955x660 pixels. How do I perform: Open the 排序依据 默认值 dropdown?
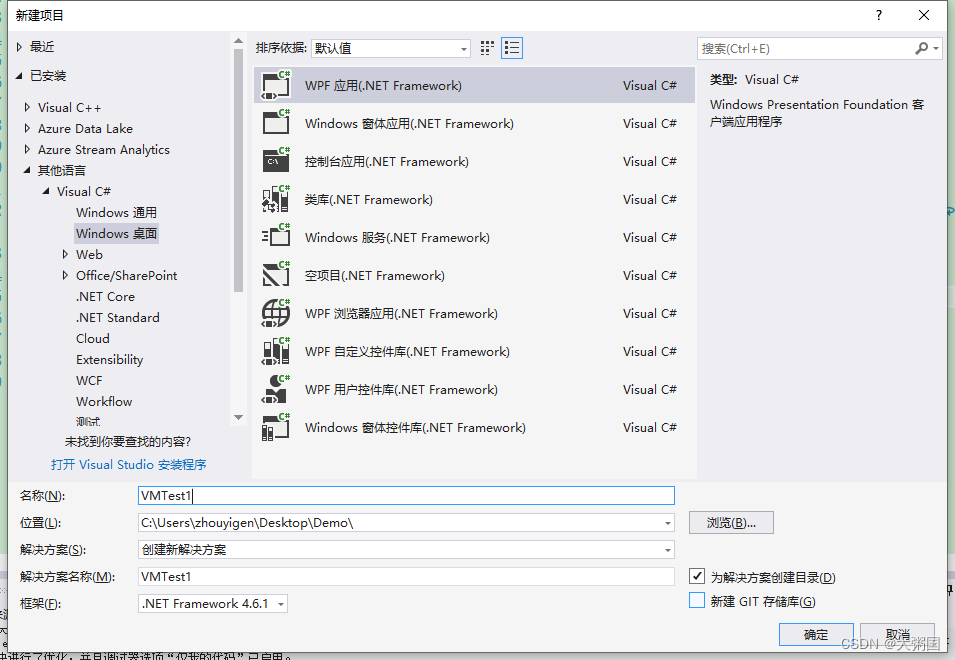point(390,48)
